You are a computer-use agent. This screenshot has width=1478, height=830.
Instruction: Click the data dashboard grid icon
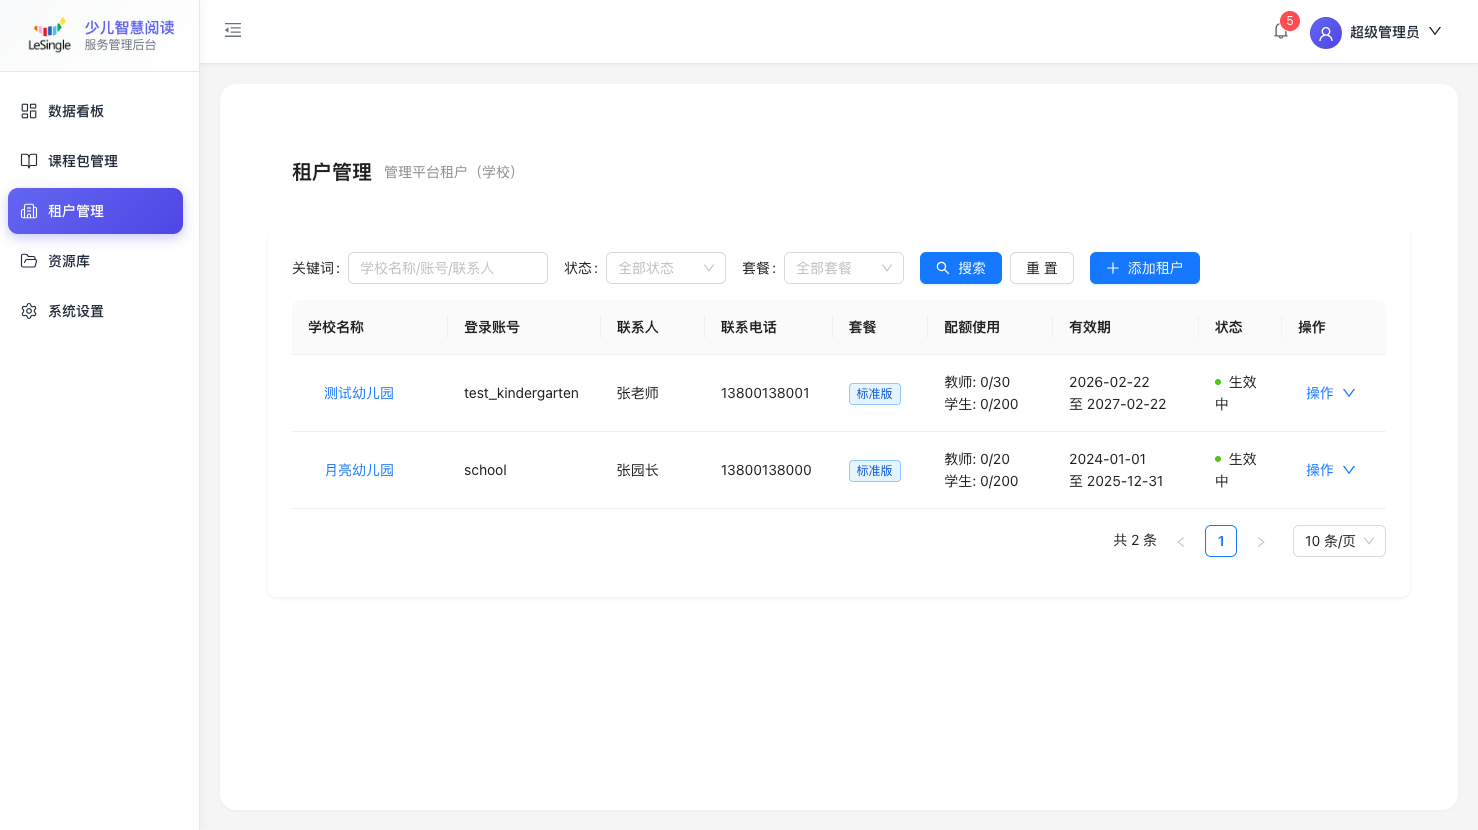(29, 111)
